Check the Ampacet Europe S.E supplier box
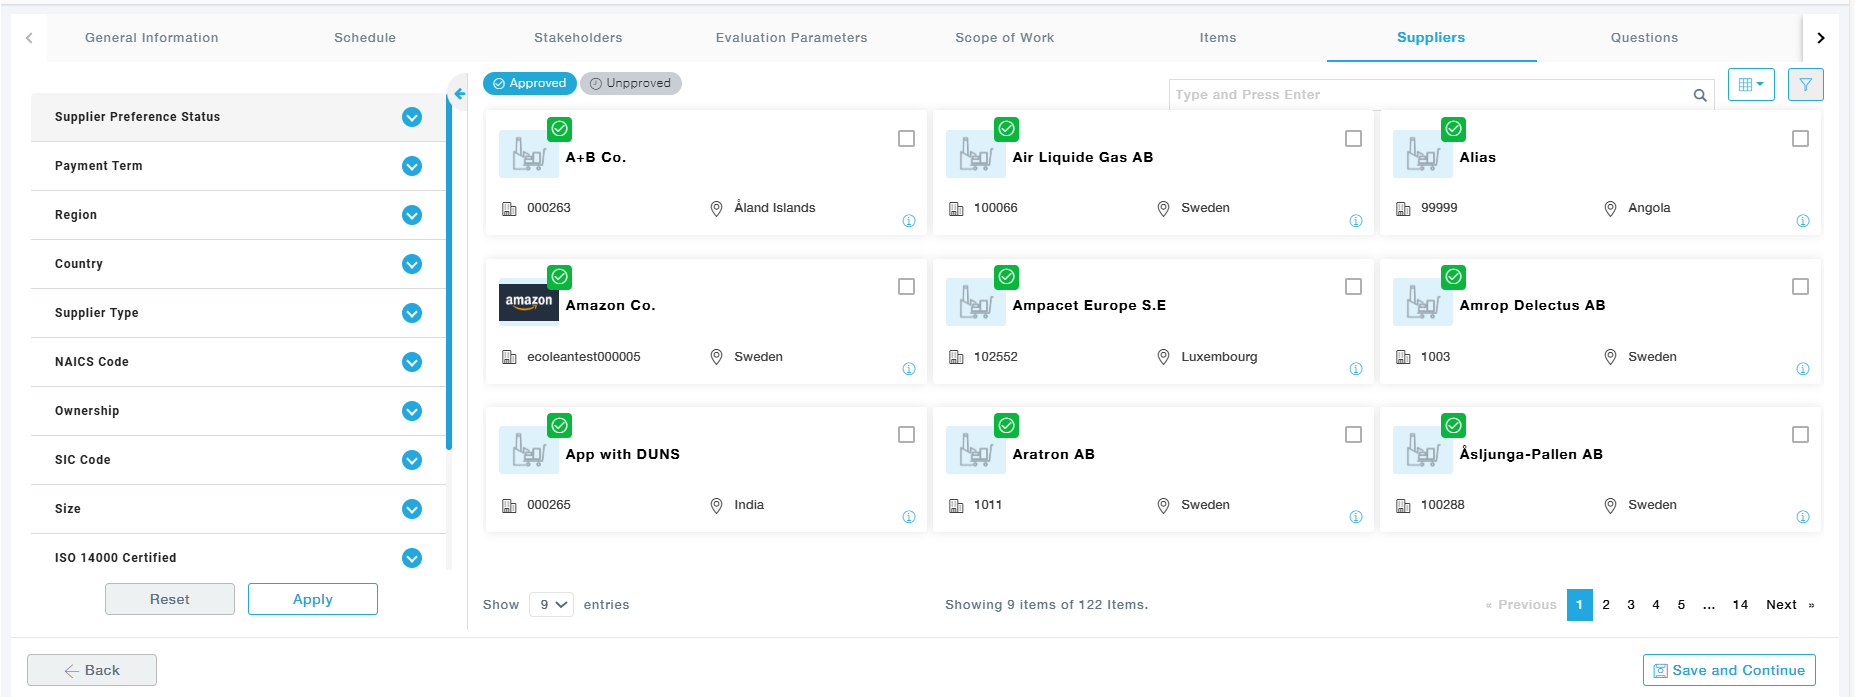Screen dimensions: 1855x697 (x=1353, y=287)
